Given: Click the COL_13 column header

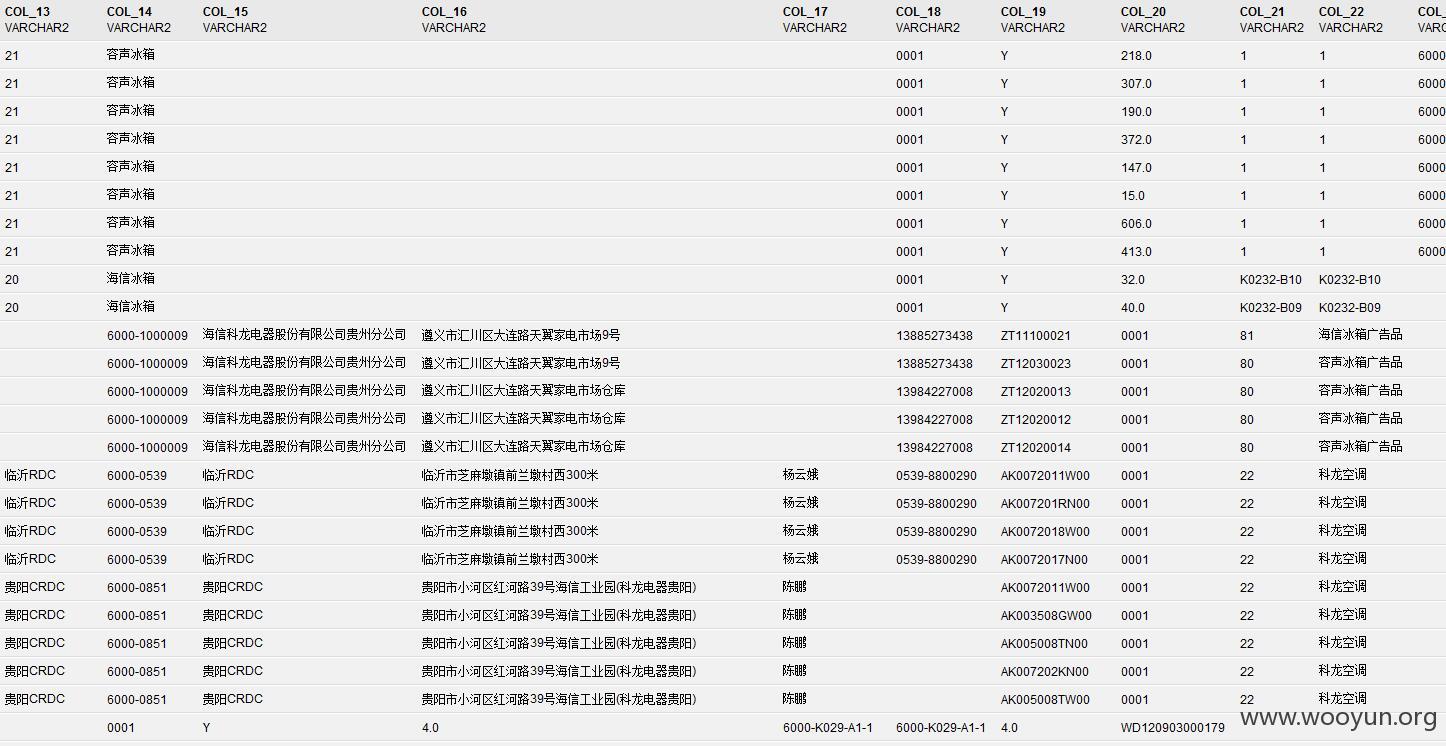Looking at the screenshot, I should pyautogui.click(x=28, y=12).
